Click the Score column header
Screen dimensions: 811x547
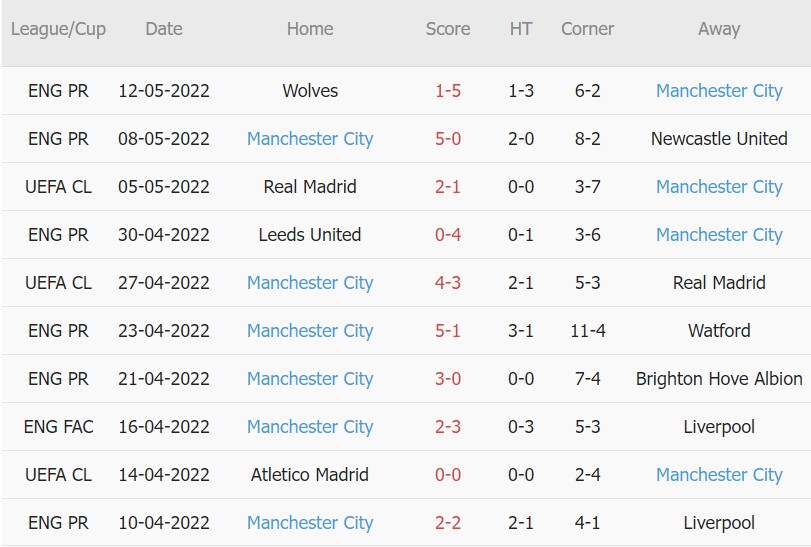(448, 29)
